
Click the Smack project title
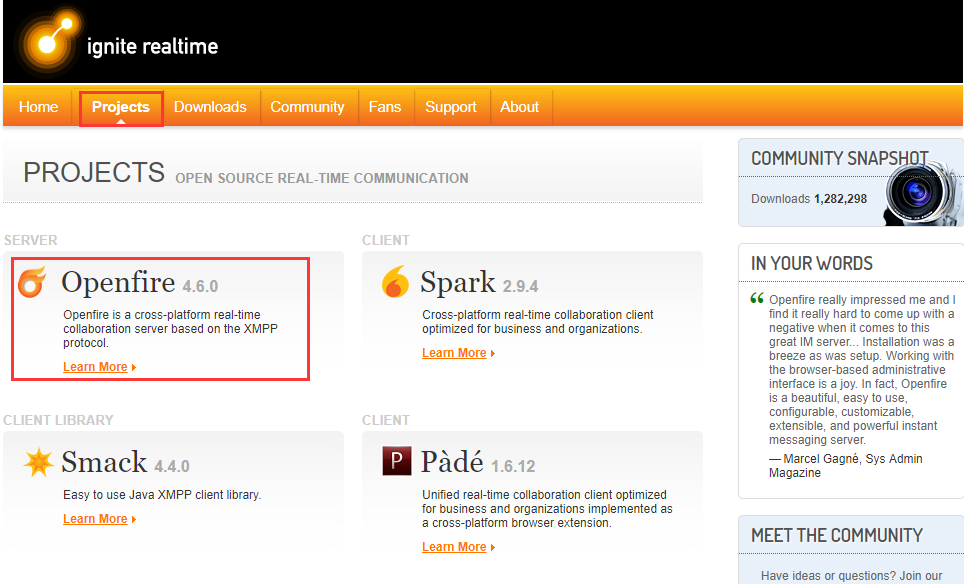click(x=105, y=462)
